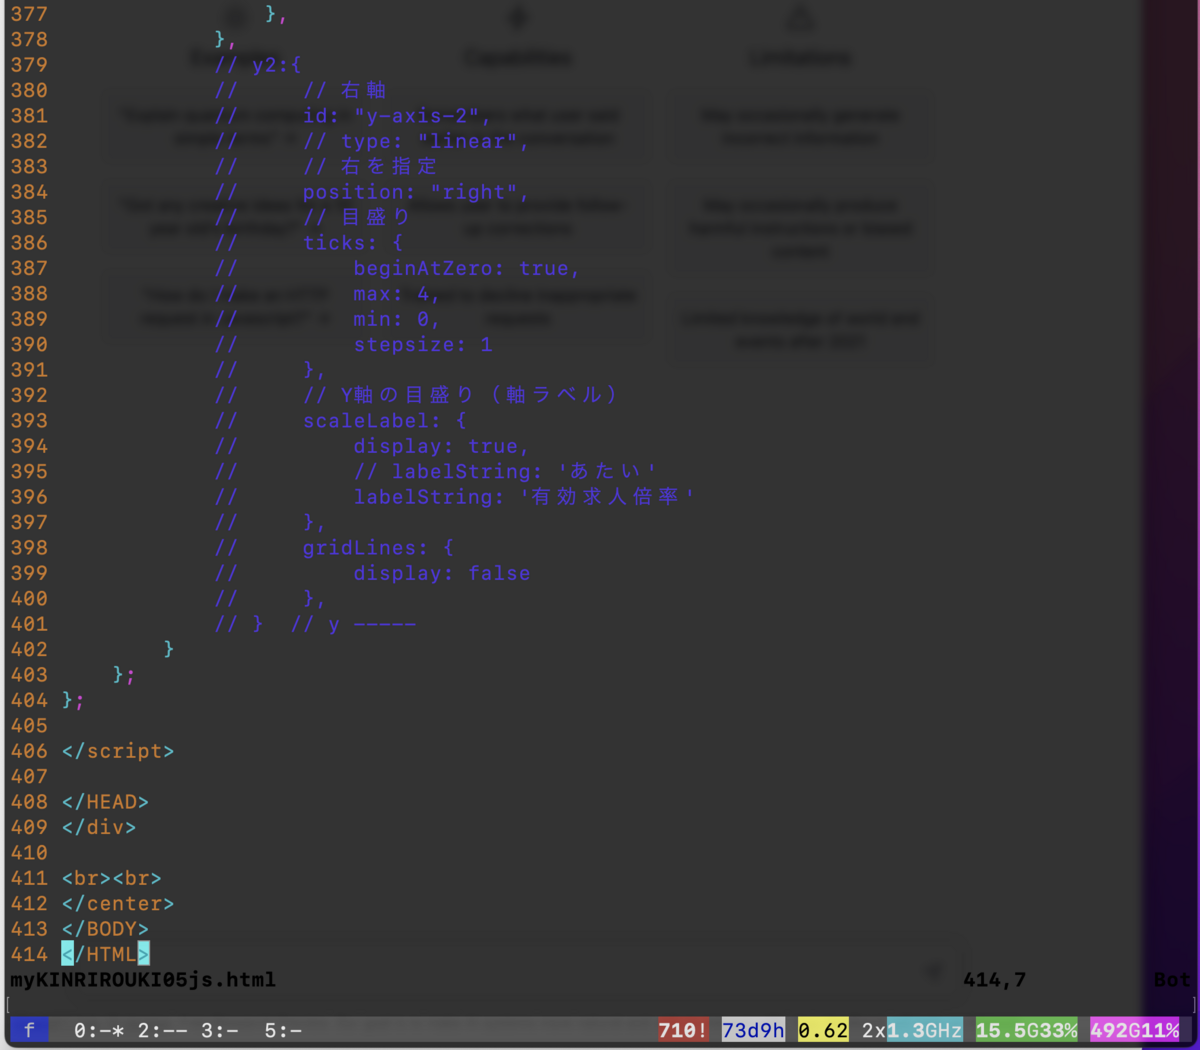Click the "display: true," code
The width and height of the screenshot is (1200, 1050).
[442, 446]
